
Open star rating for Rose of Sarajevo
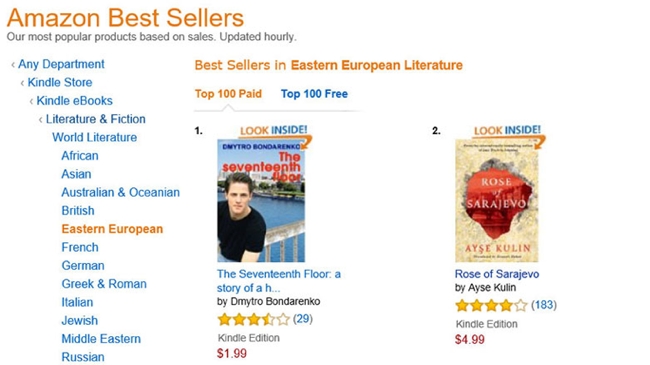[491, 306]
